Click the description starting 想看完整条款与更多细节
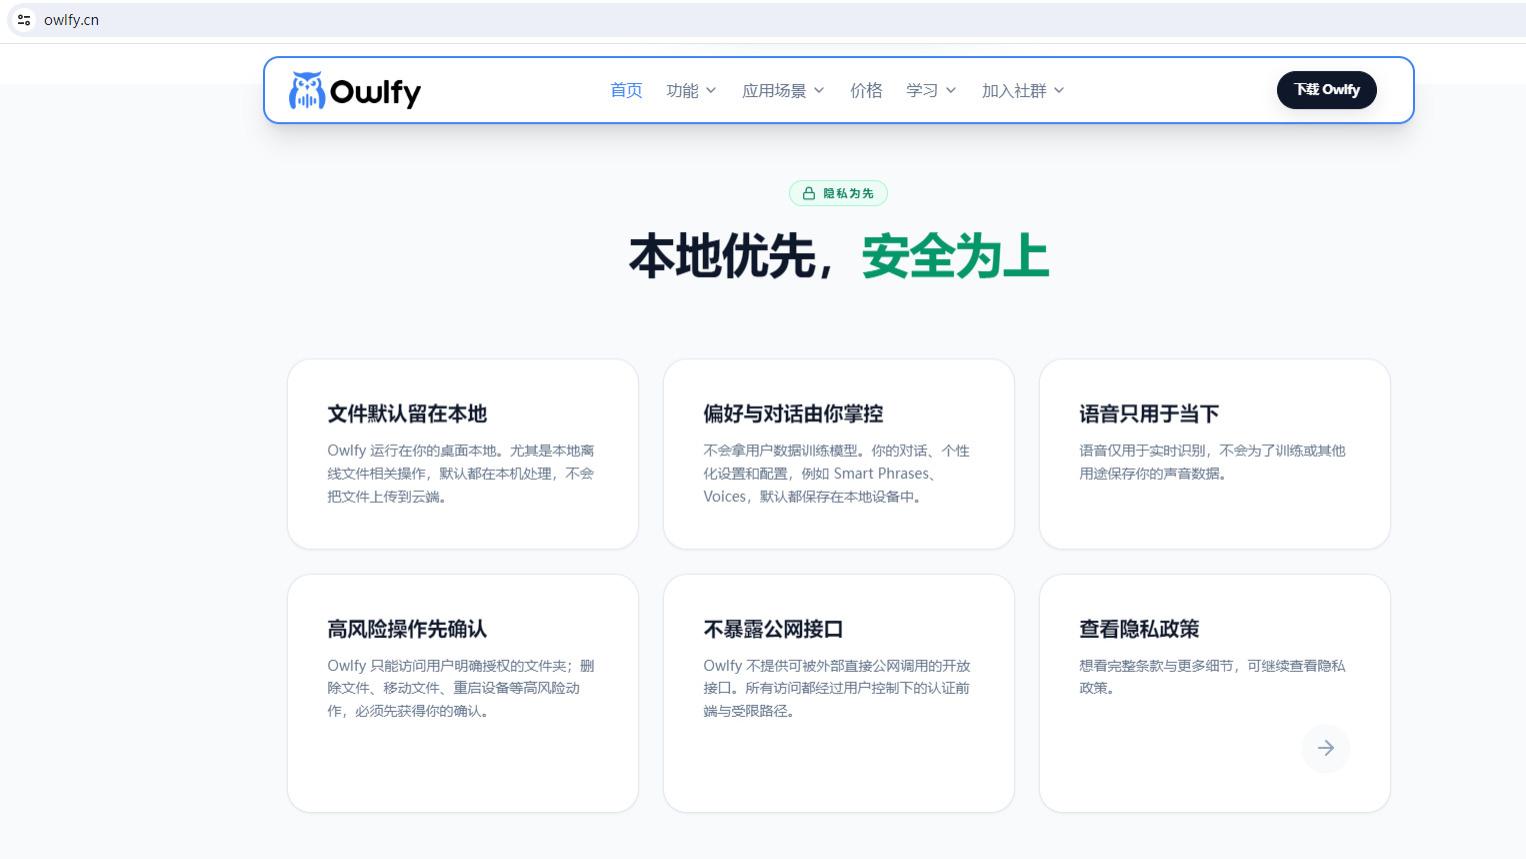This screenshot has width=1526, height=859. [1212, 677]
